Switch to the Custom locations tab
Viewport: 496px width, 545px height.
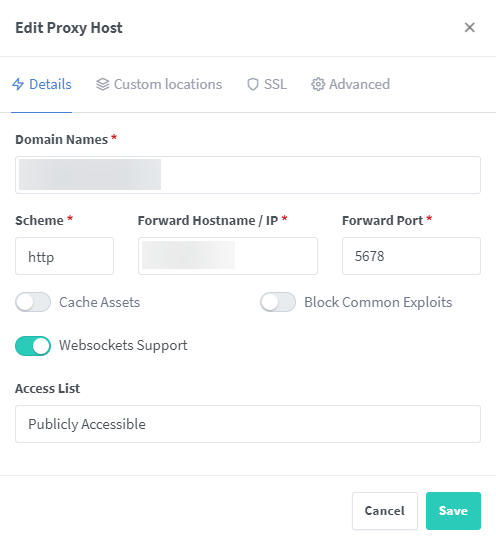pyautogui.click(x=159, y=84)
